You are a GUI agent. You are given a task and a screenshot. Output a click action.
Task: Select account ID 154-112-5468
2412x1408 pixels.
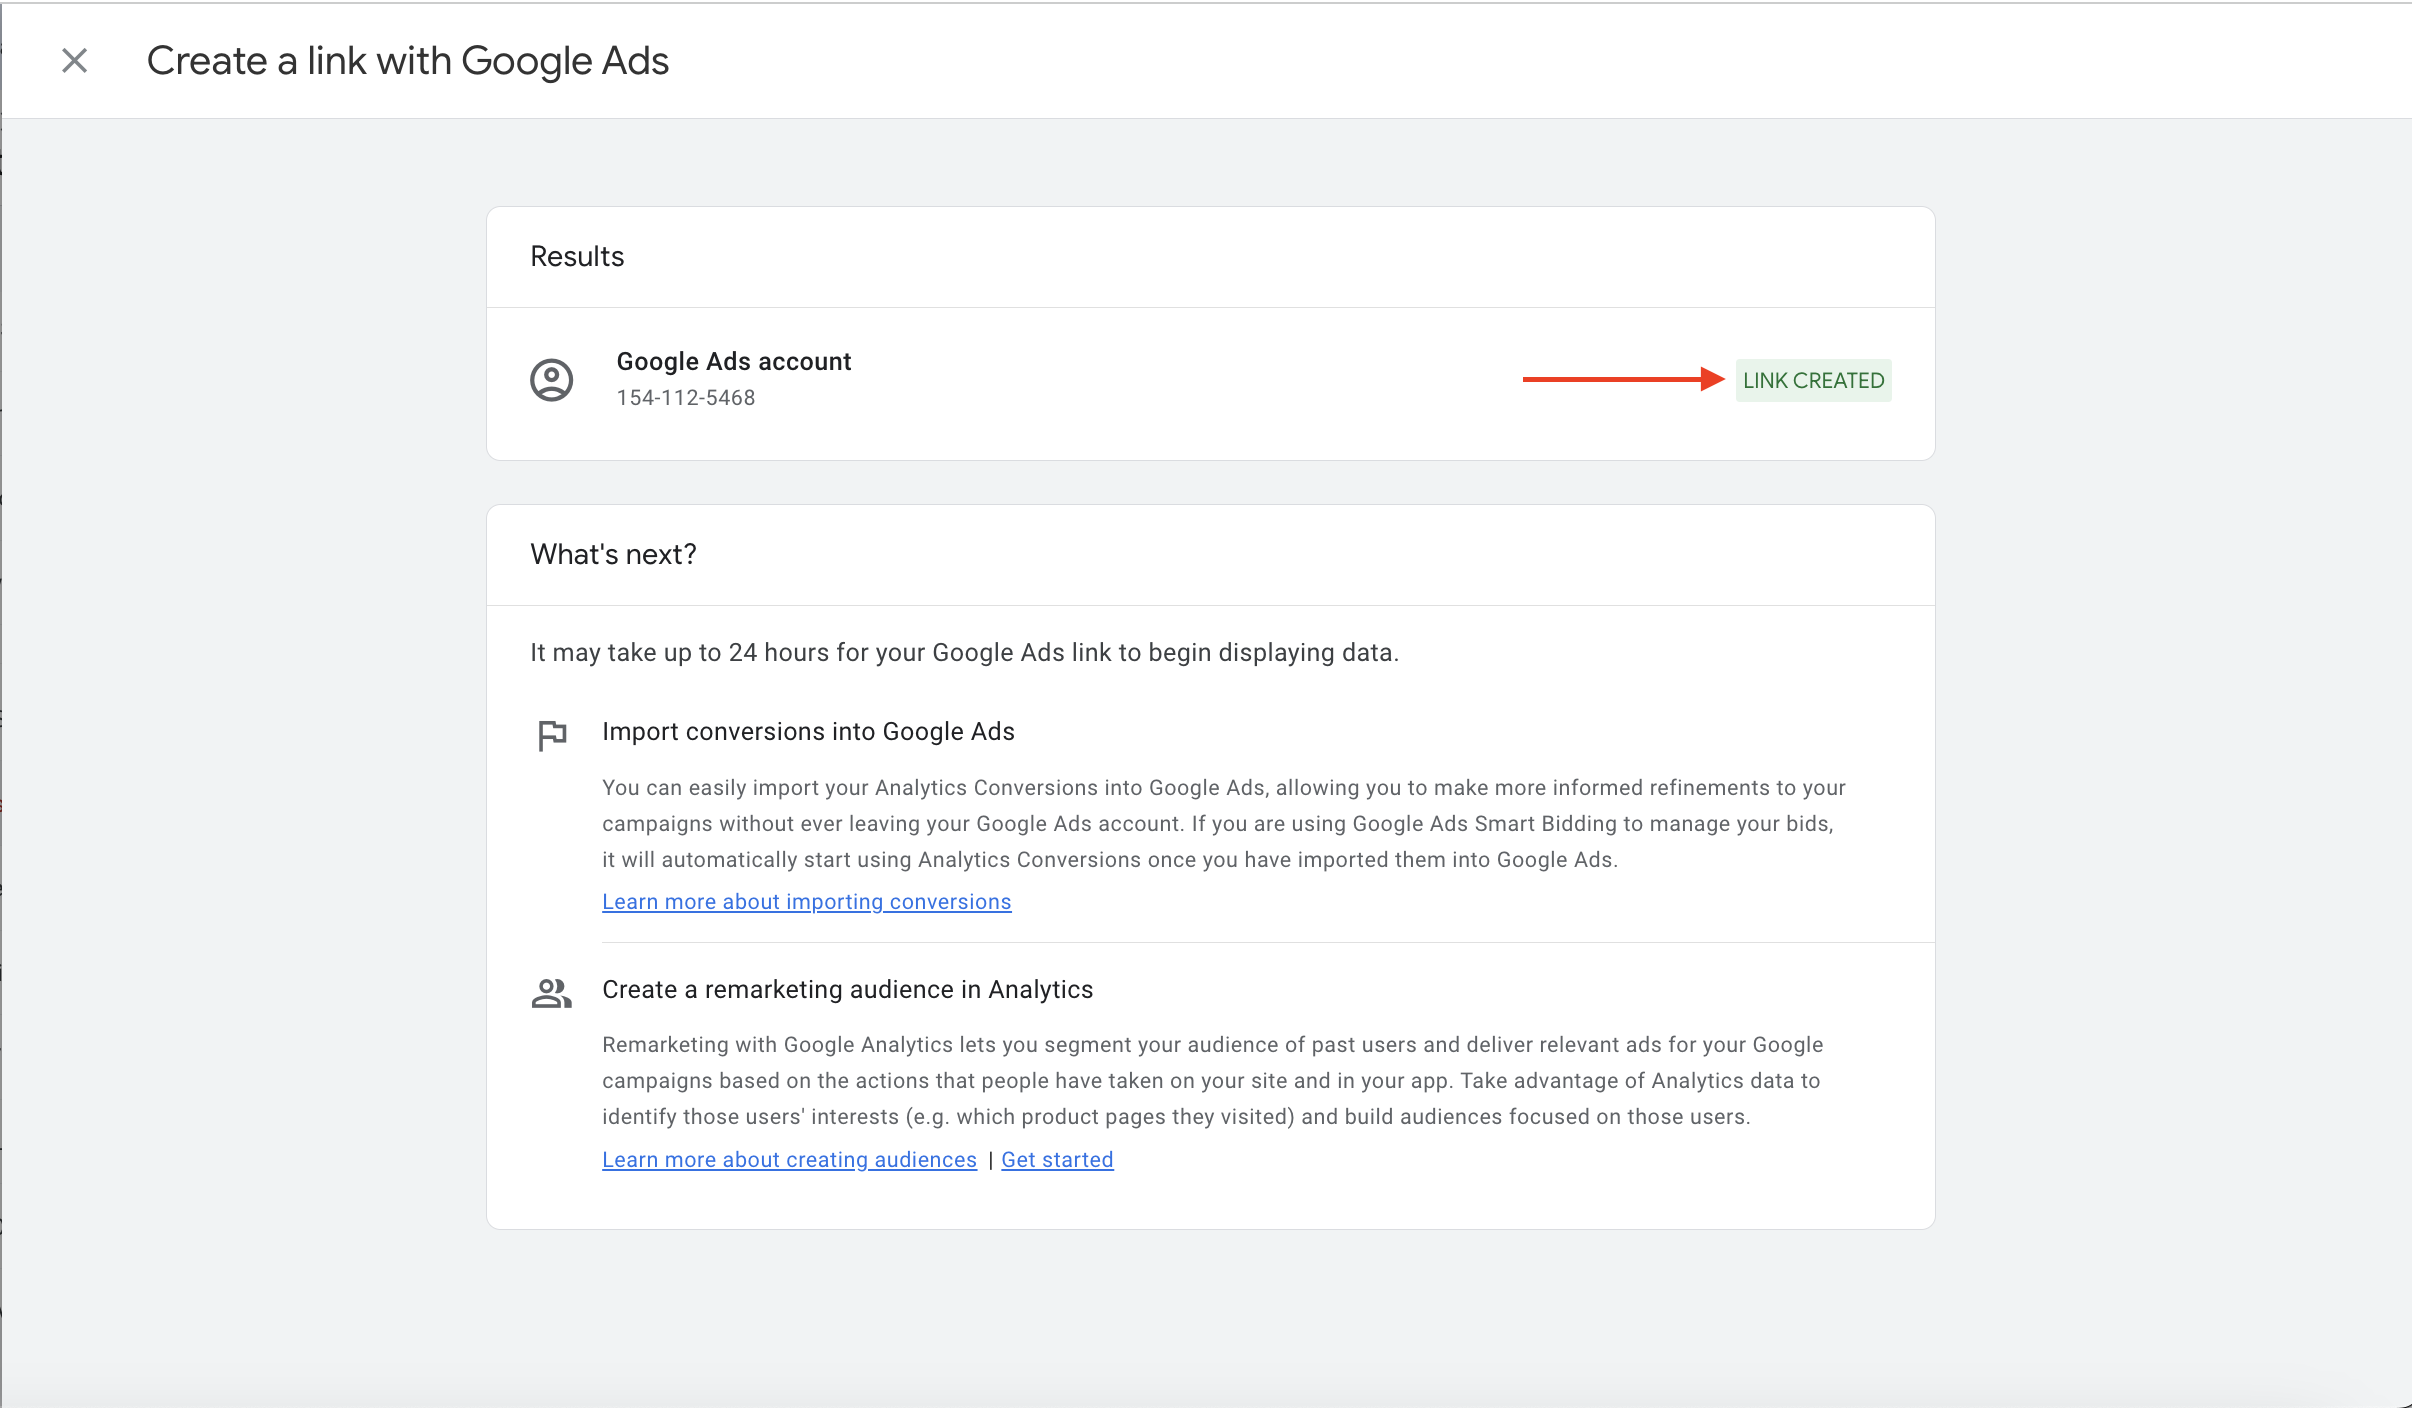(x=685, y=398)
